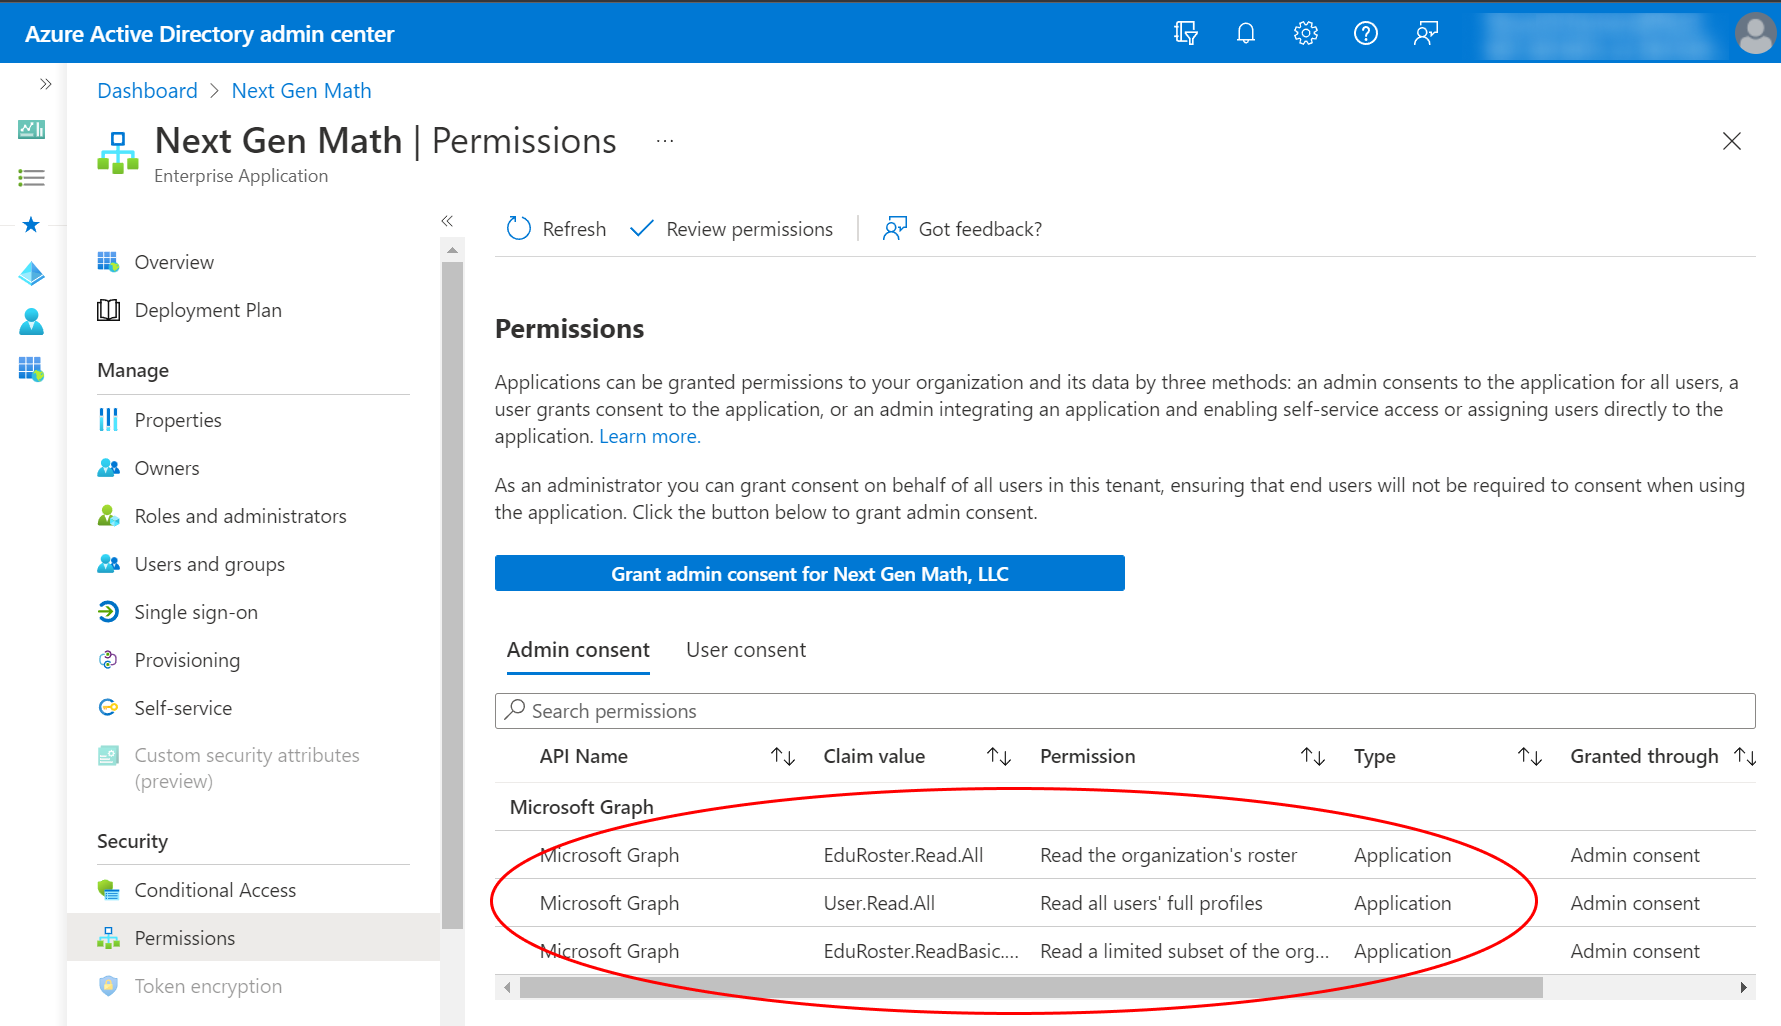The height and width of the screenshot is (1026, 1781).
Task: Click Read a limited subset permission text
Action: (1184, 951)
